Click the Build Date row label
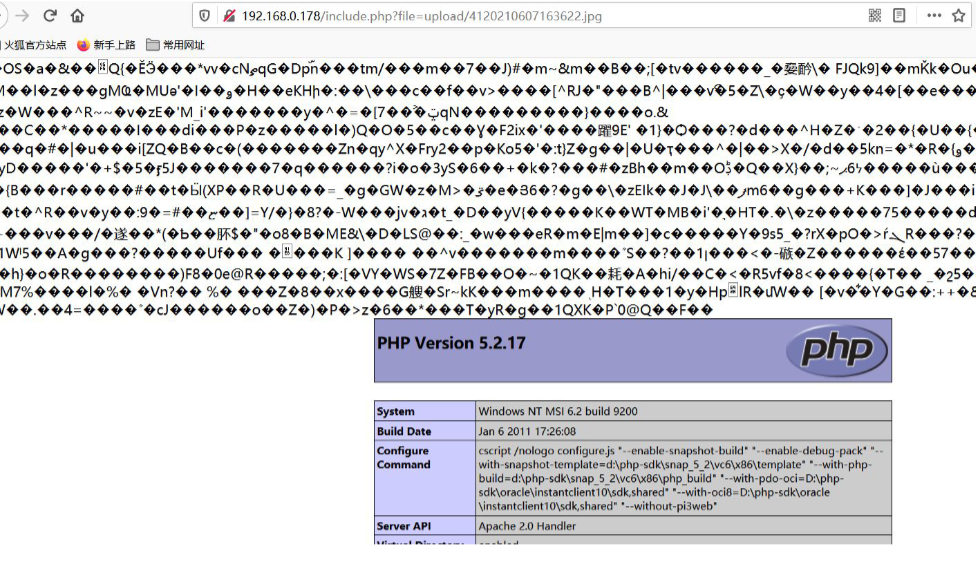 [x=404, y=431]
